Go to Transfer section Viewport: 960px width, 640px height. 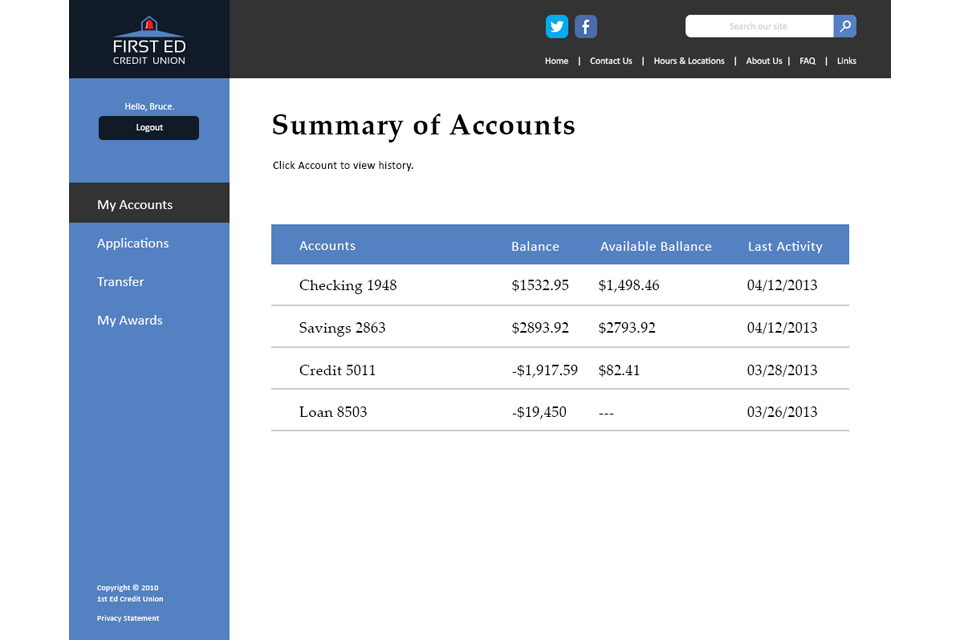tap(121, 282)
